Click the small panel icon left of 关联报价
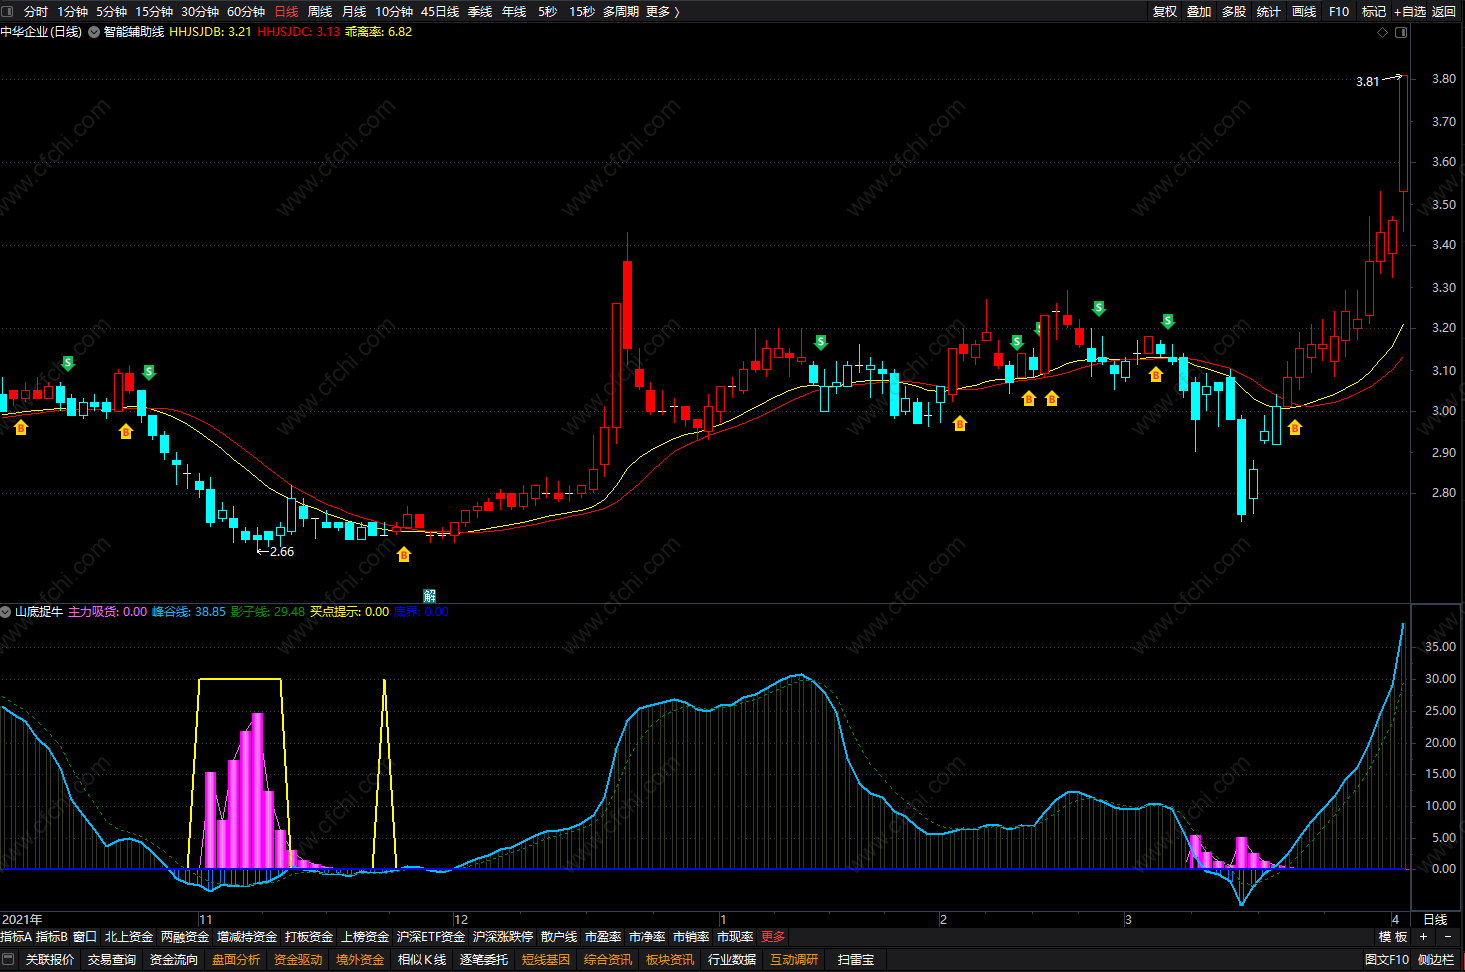 (x=9, y=960)
